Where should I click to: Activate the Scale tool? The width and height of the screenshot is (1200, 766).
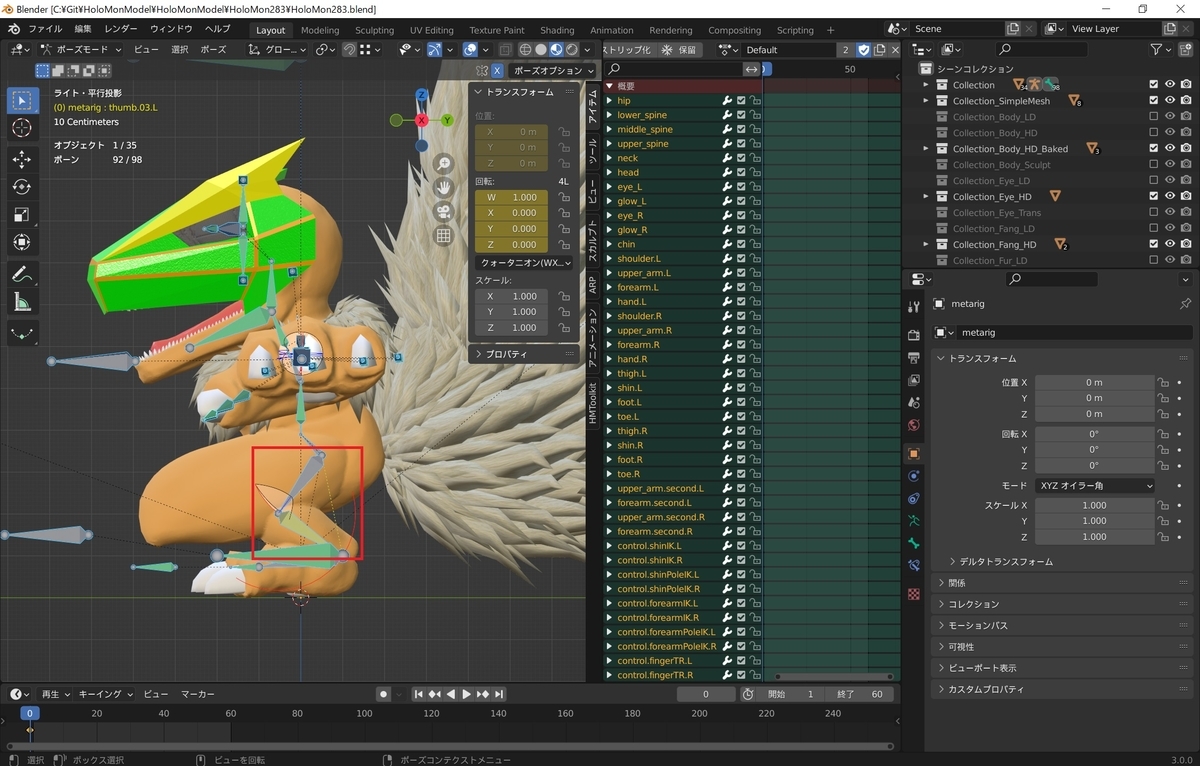pos(23,215)
